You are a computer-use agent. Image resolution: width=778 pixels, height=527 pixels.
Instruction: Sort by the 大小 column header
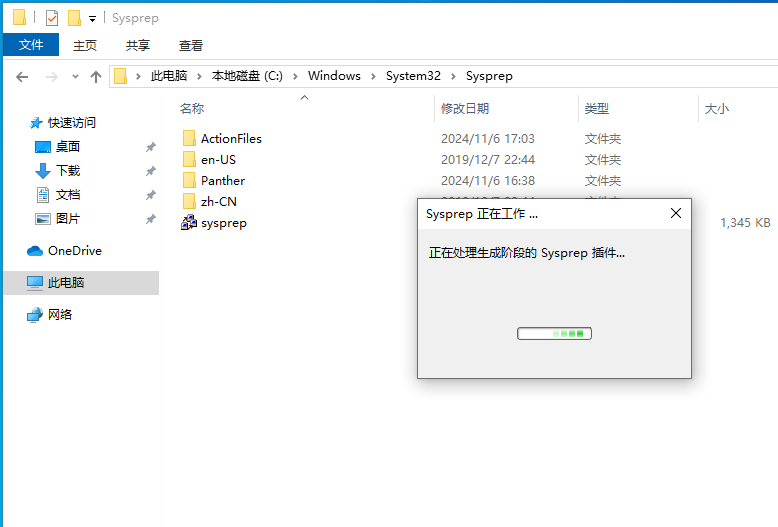[716, 109]
